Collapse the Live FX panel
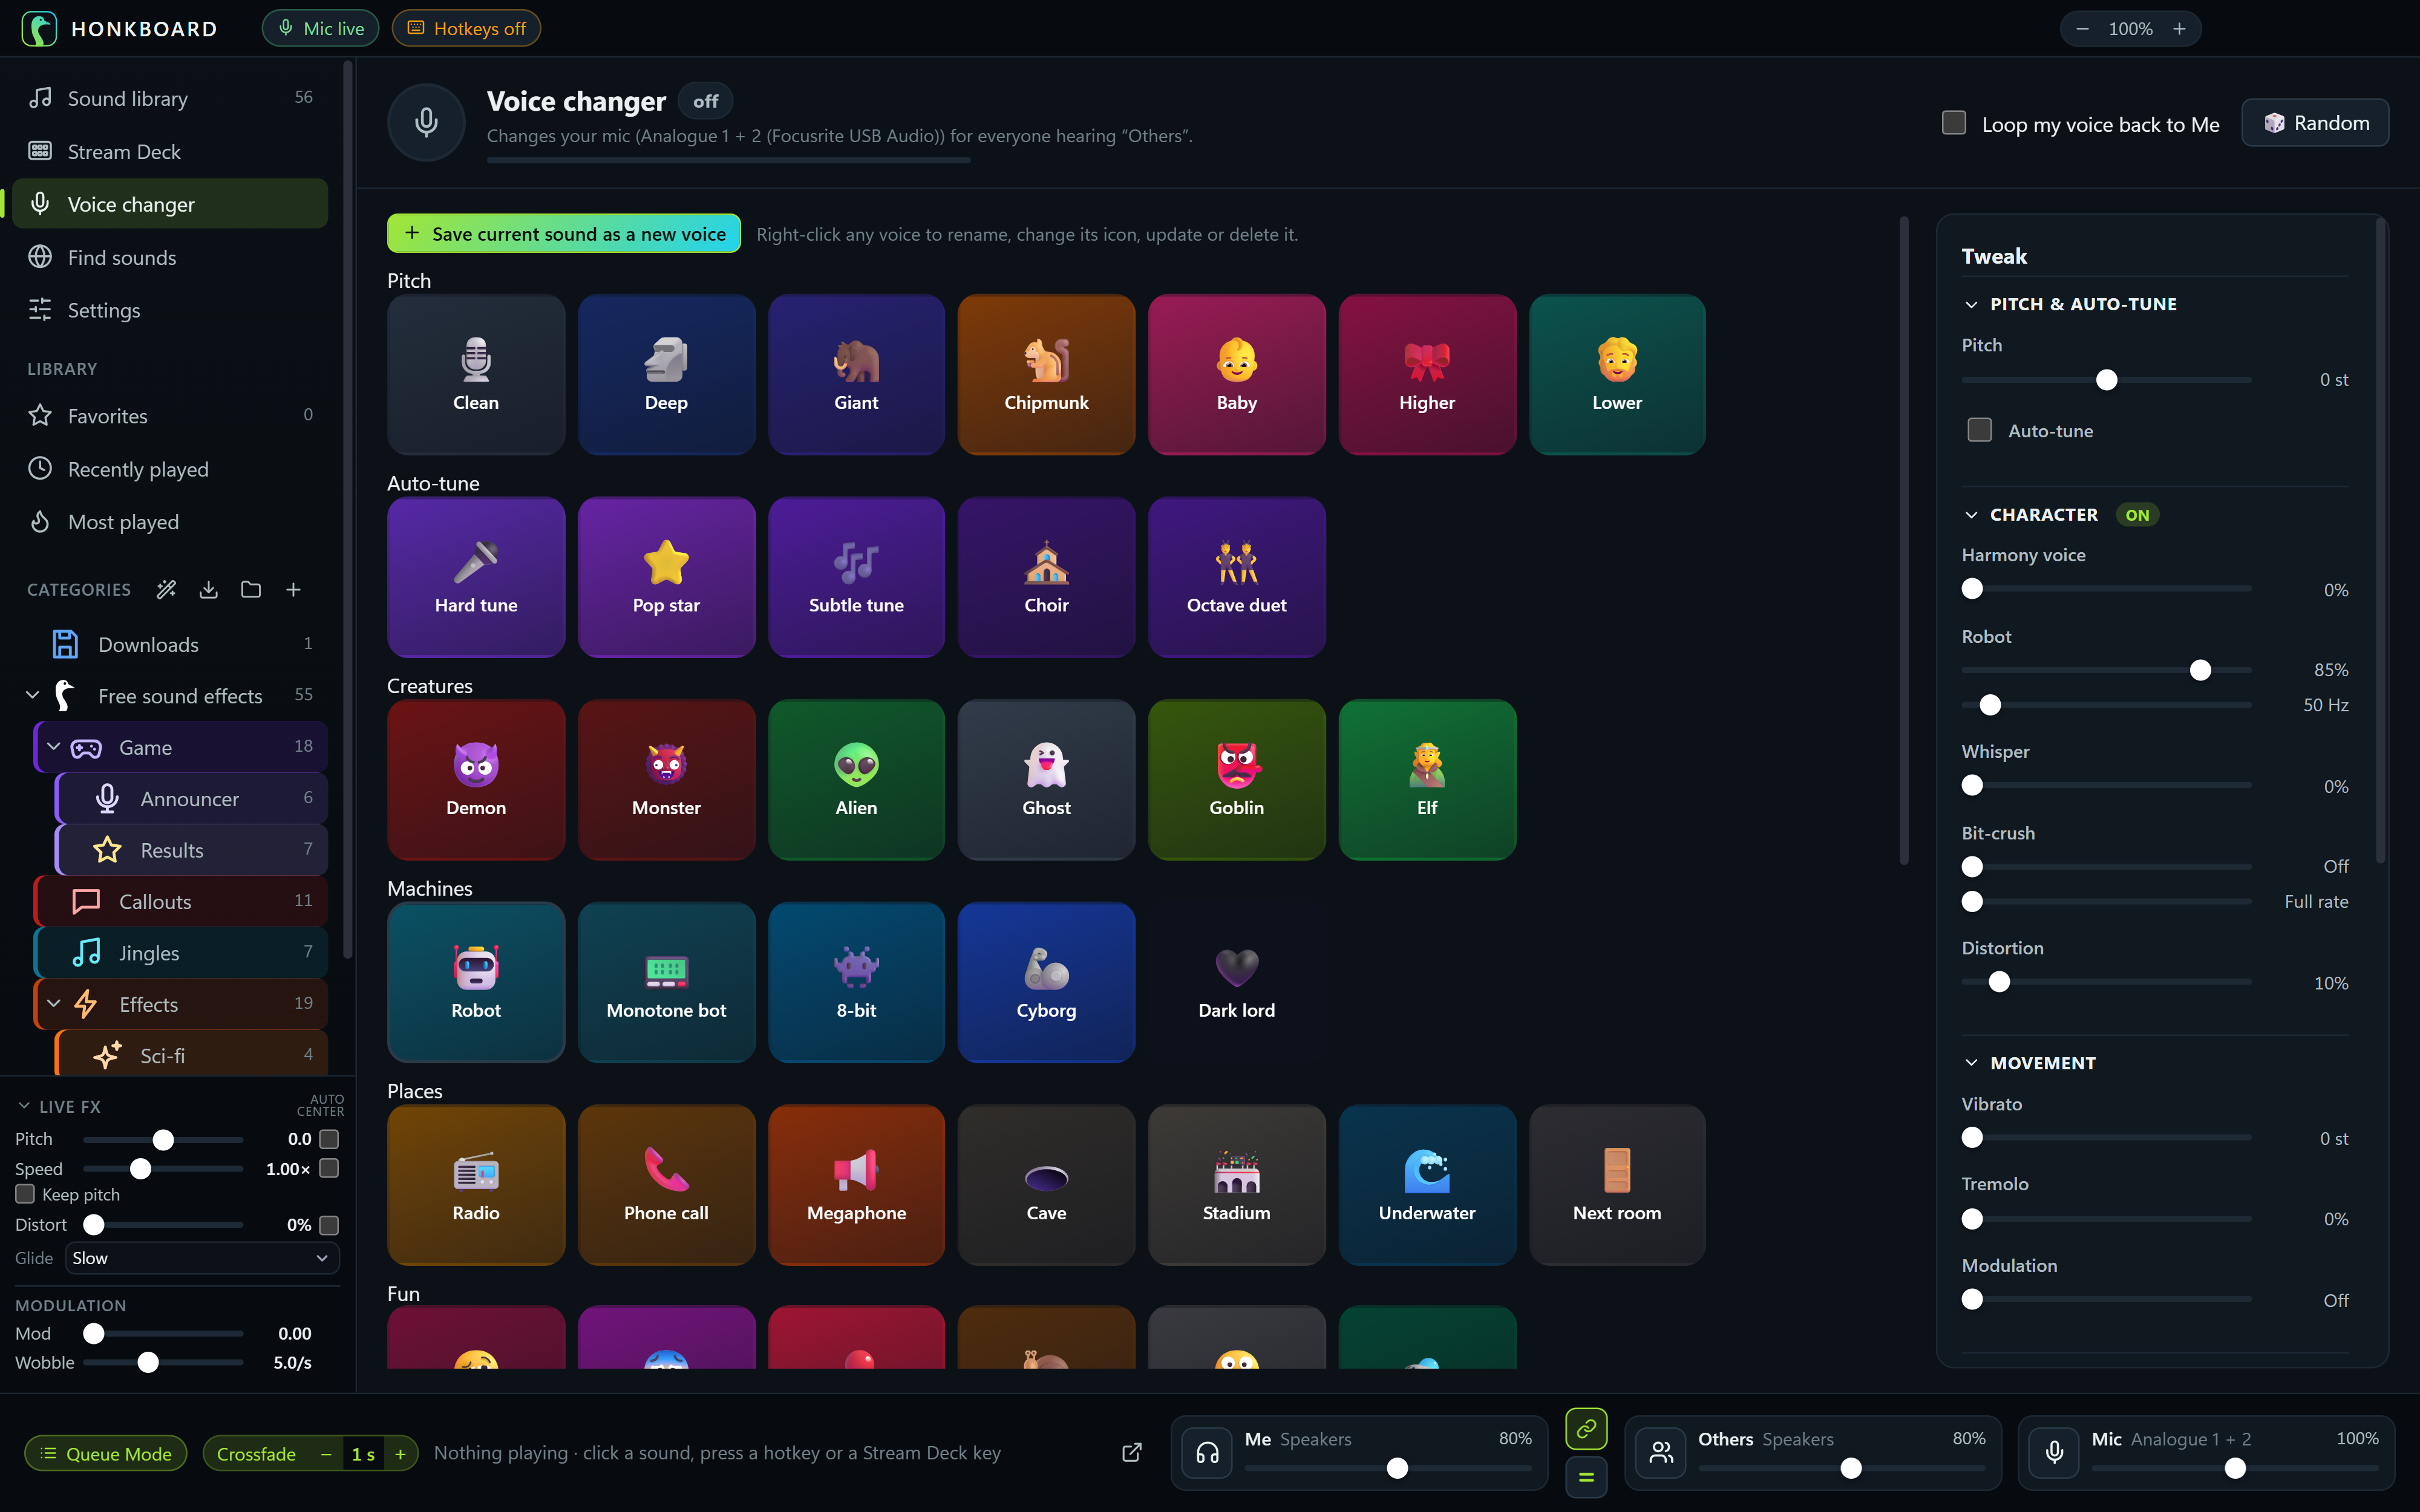Viewport: 2420px width, 1512px height. [24, 1106]
